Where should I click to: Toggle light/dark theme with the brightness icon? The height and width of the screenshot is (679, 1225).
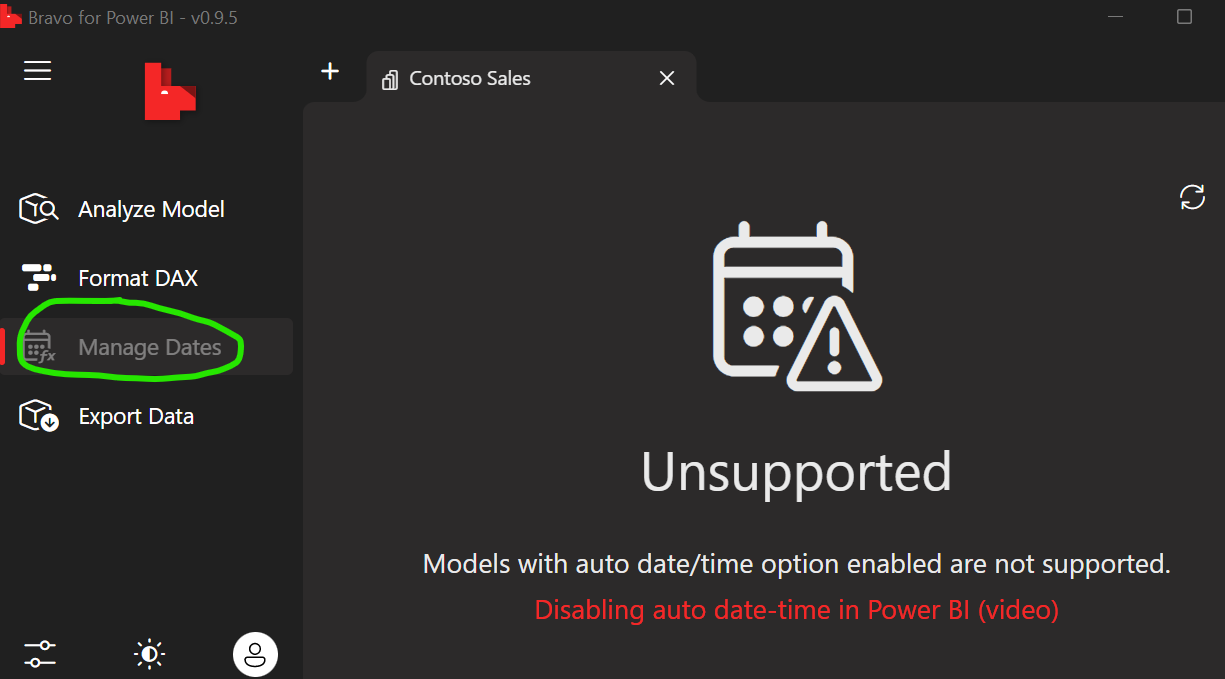point(148,653)
